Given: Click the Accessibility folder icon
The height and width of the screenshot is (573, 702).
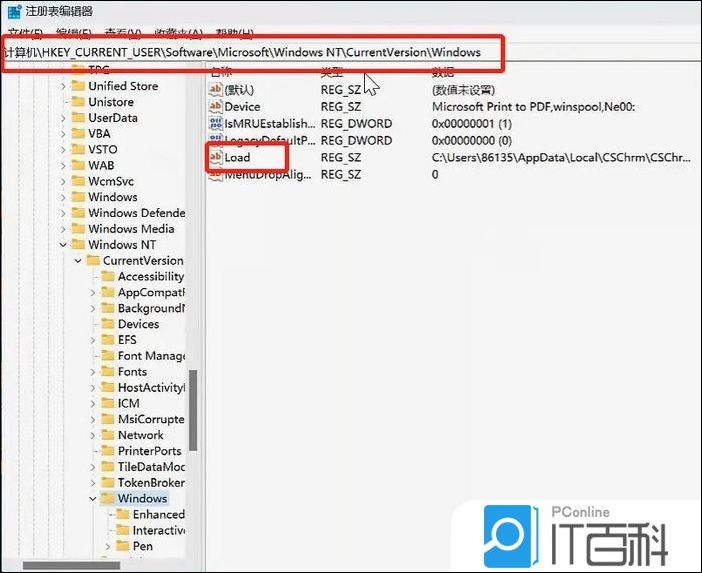Looking at the screenshot, I should (108, 276).
